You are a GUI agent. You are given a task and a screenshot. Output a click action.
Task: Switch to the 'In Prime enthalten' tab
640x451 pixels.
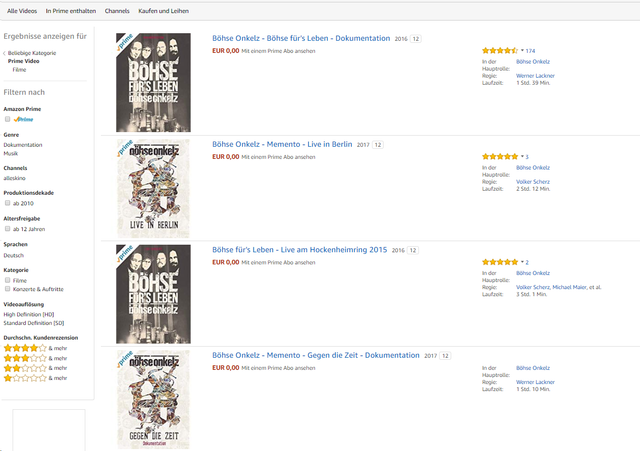70,10
